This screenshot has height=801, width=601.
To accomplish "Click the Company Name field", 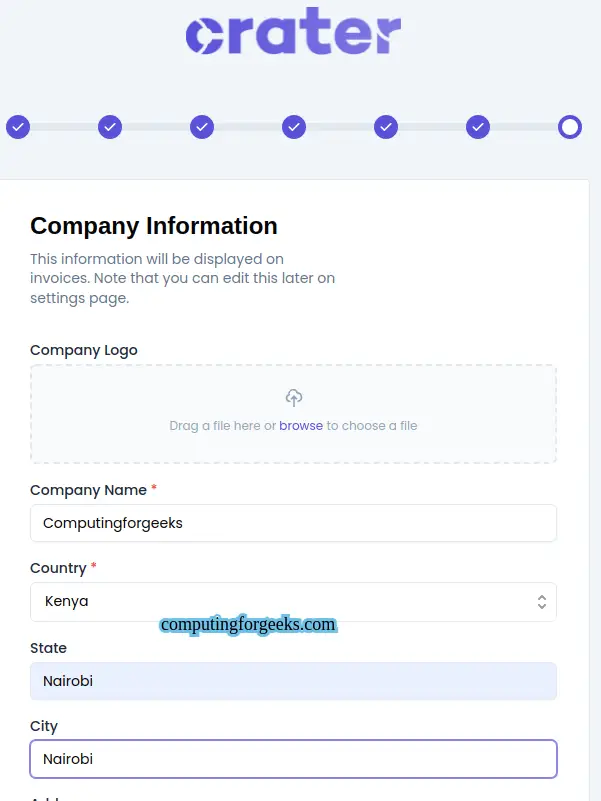I will click(293, 523).
